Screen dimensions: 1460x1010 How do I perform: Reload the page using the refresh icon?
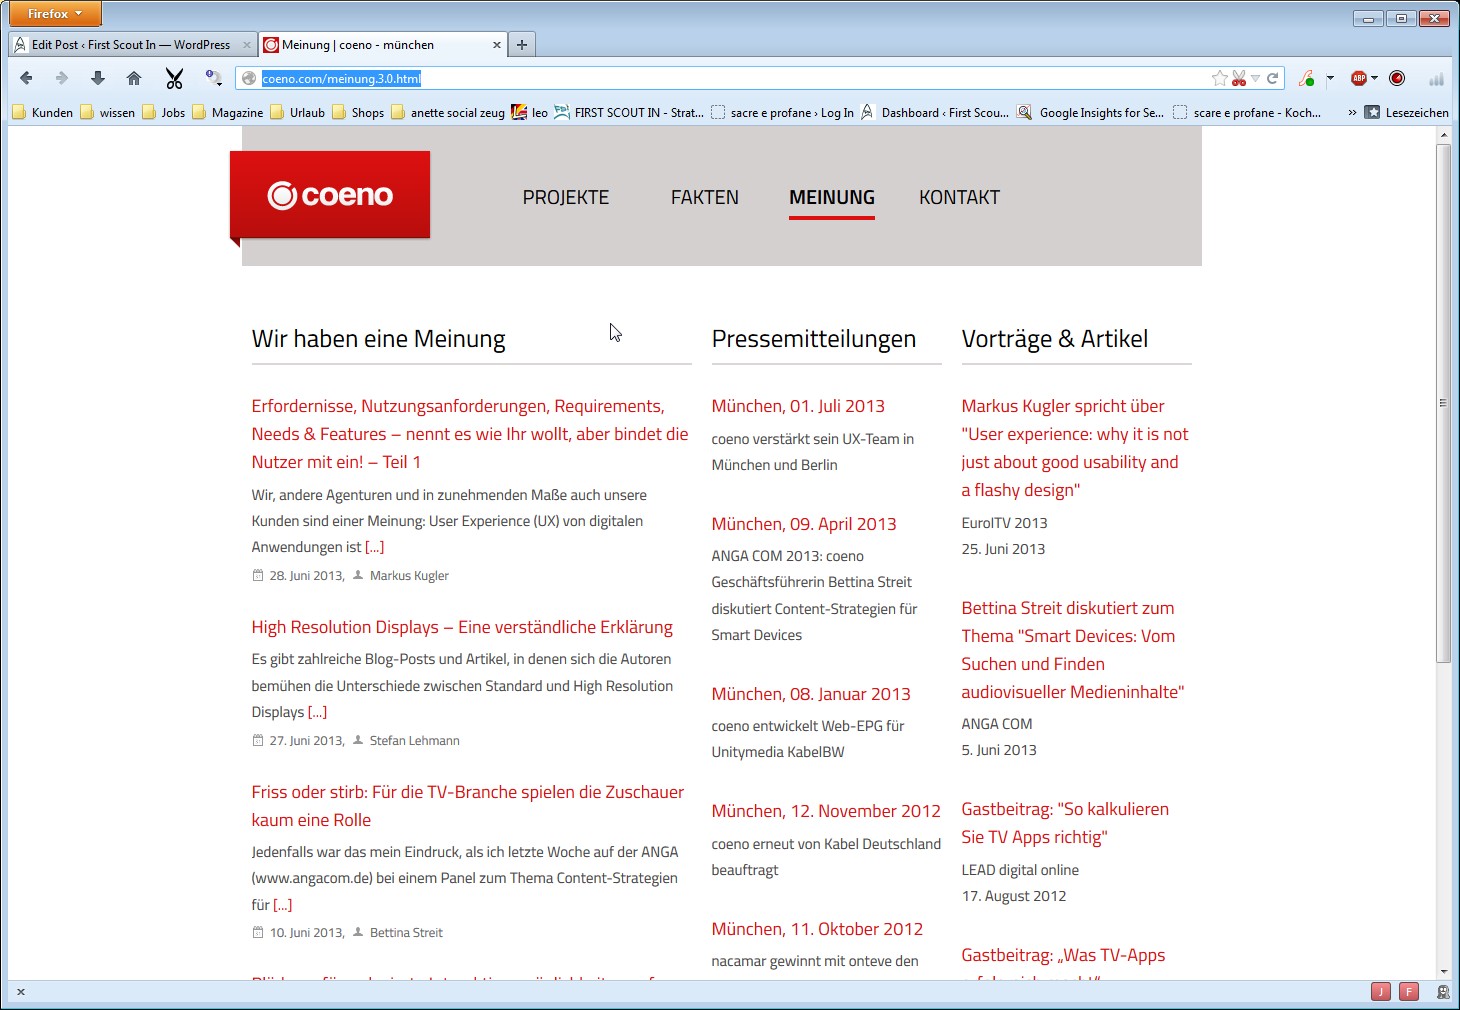coord(1273,78)
